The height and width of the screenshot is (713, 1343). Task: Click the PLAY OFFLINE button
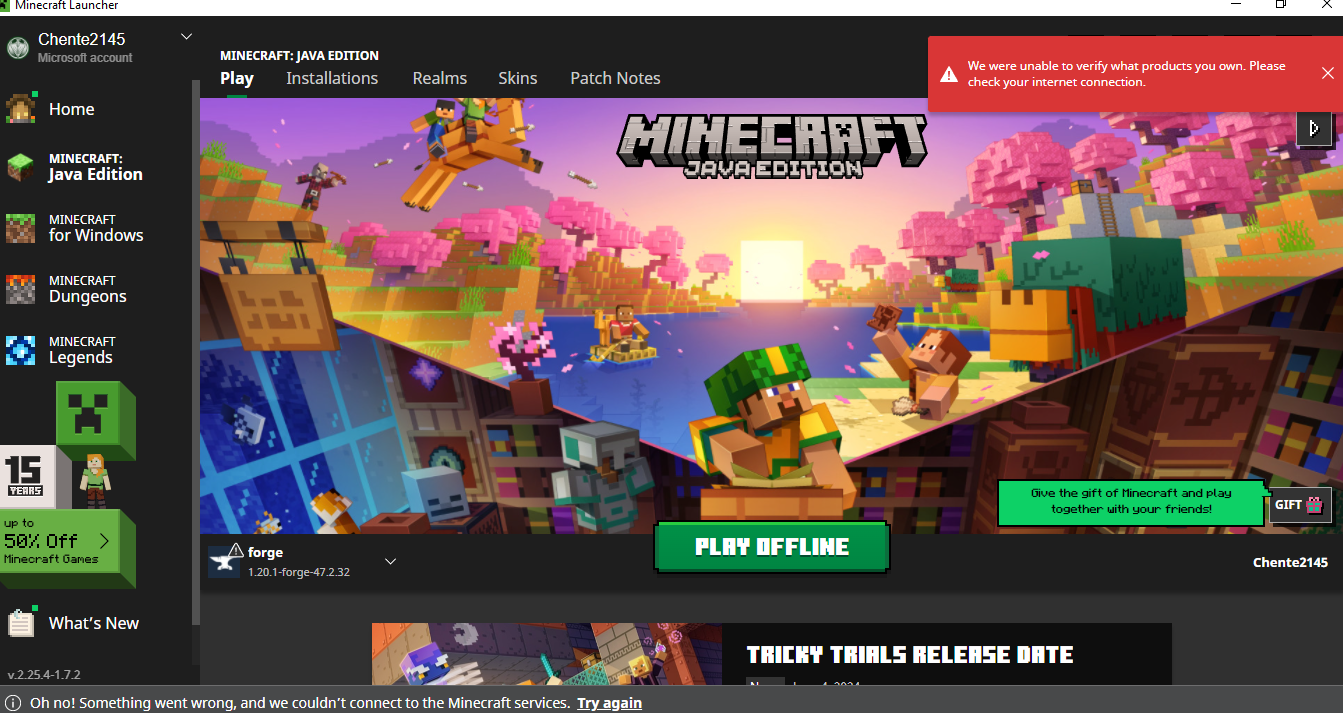[772, 547]
